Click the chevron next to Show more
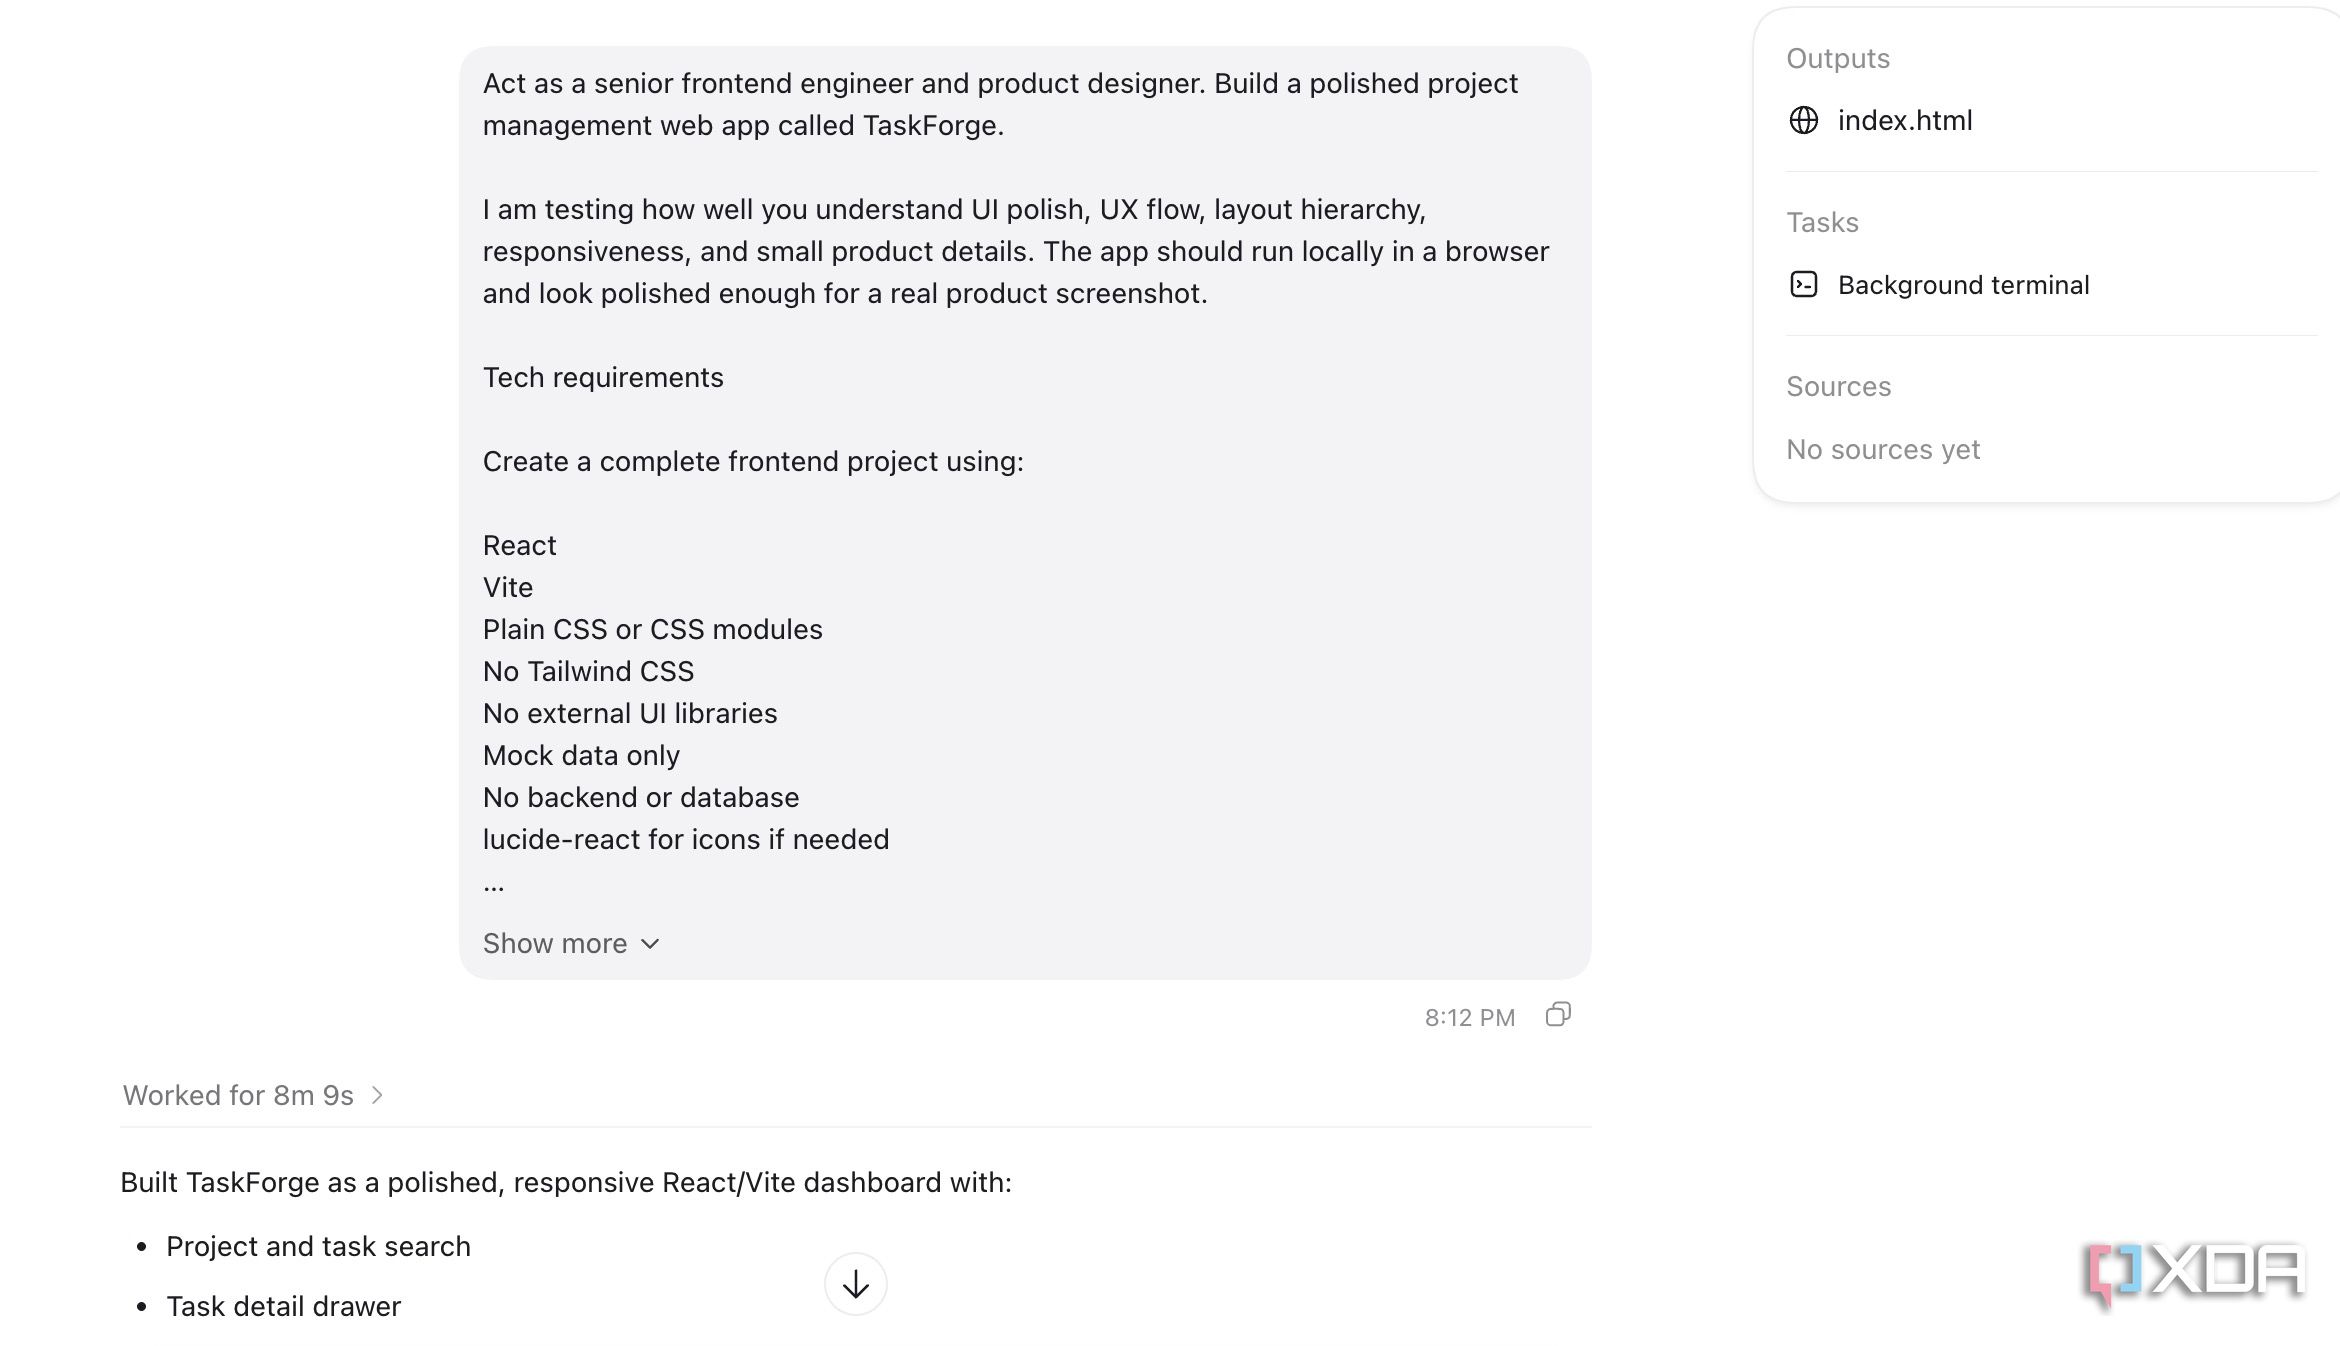The width and height of the screenshot is (2340, 1346). (x=650, y=944)
